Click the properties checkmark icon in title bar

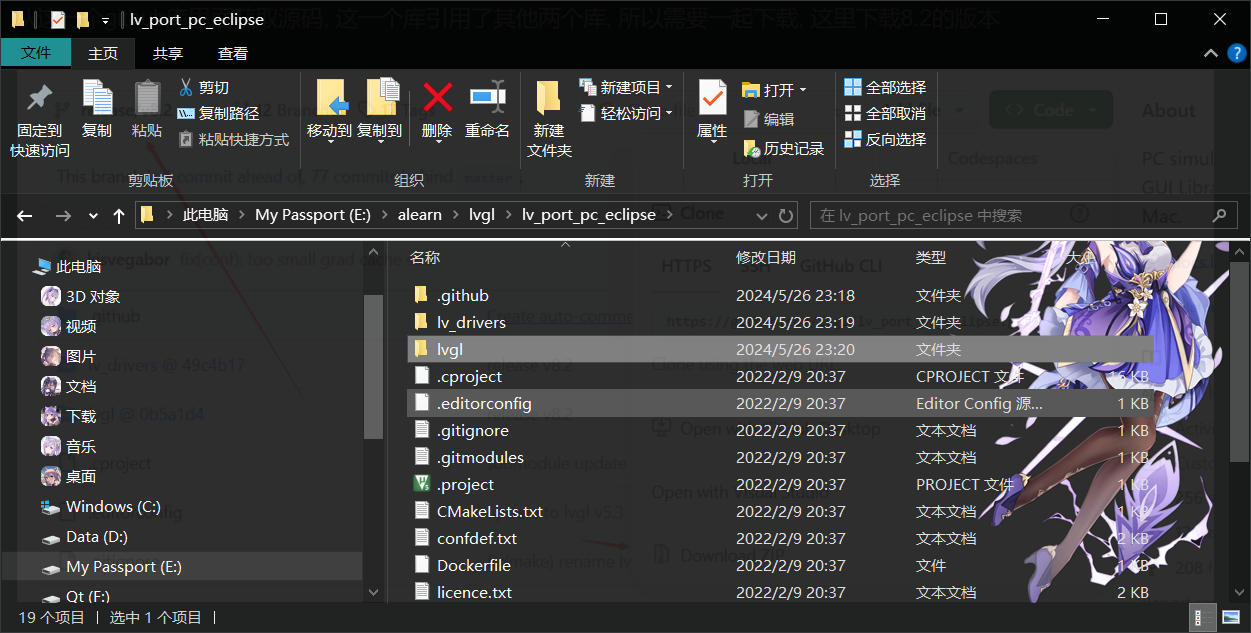[57, 19]
